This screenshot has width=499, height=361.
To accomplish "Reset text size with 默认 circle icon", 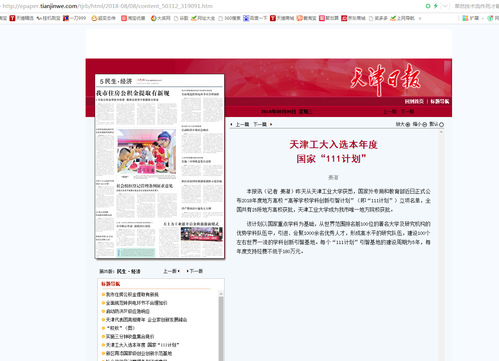I will point(441,125).
